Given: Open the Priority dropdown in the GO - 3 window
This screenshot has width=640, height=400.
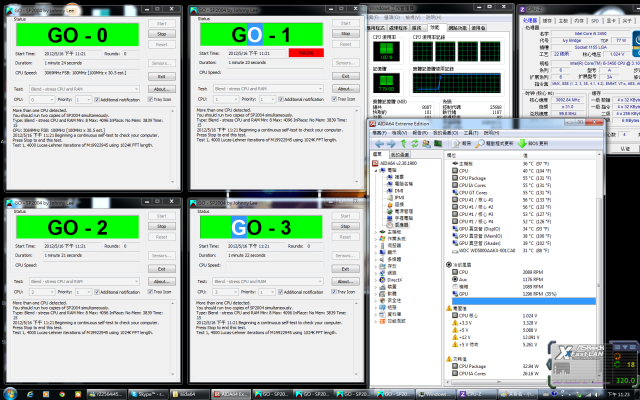Looking at the screenshot, I should coord(267,292).
